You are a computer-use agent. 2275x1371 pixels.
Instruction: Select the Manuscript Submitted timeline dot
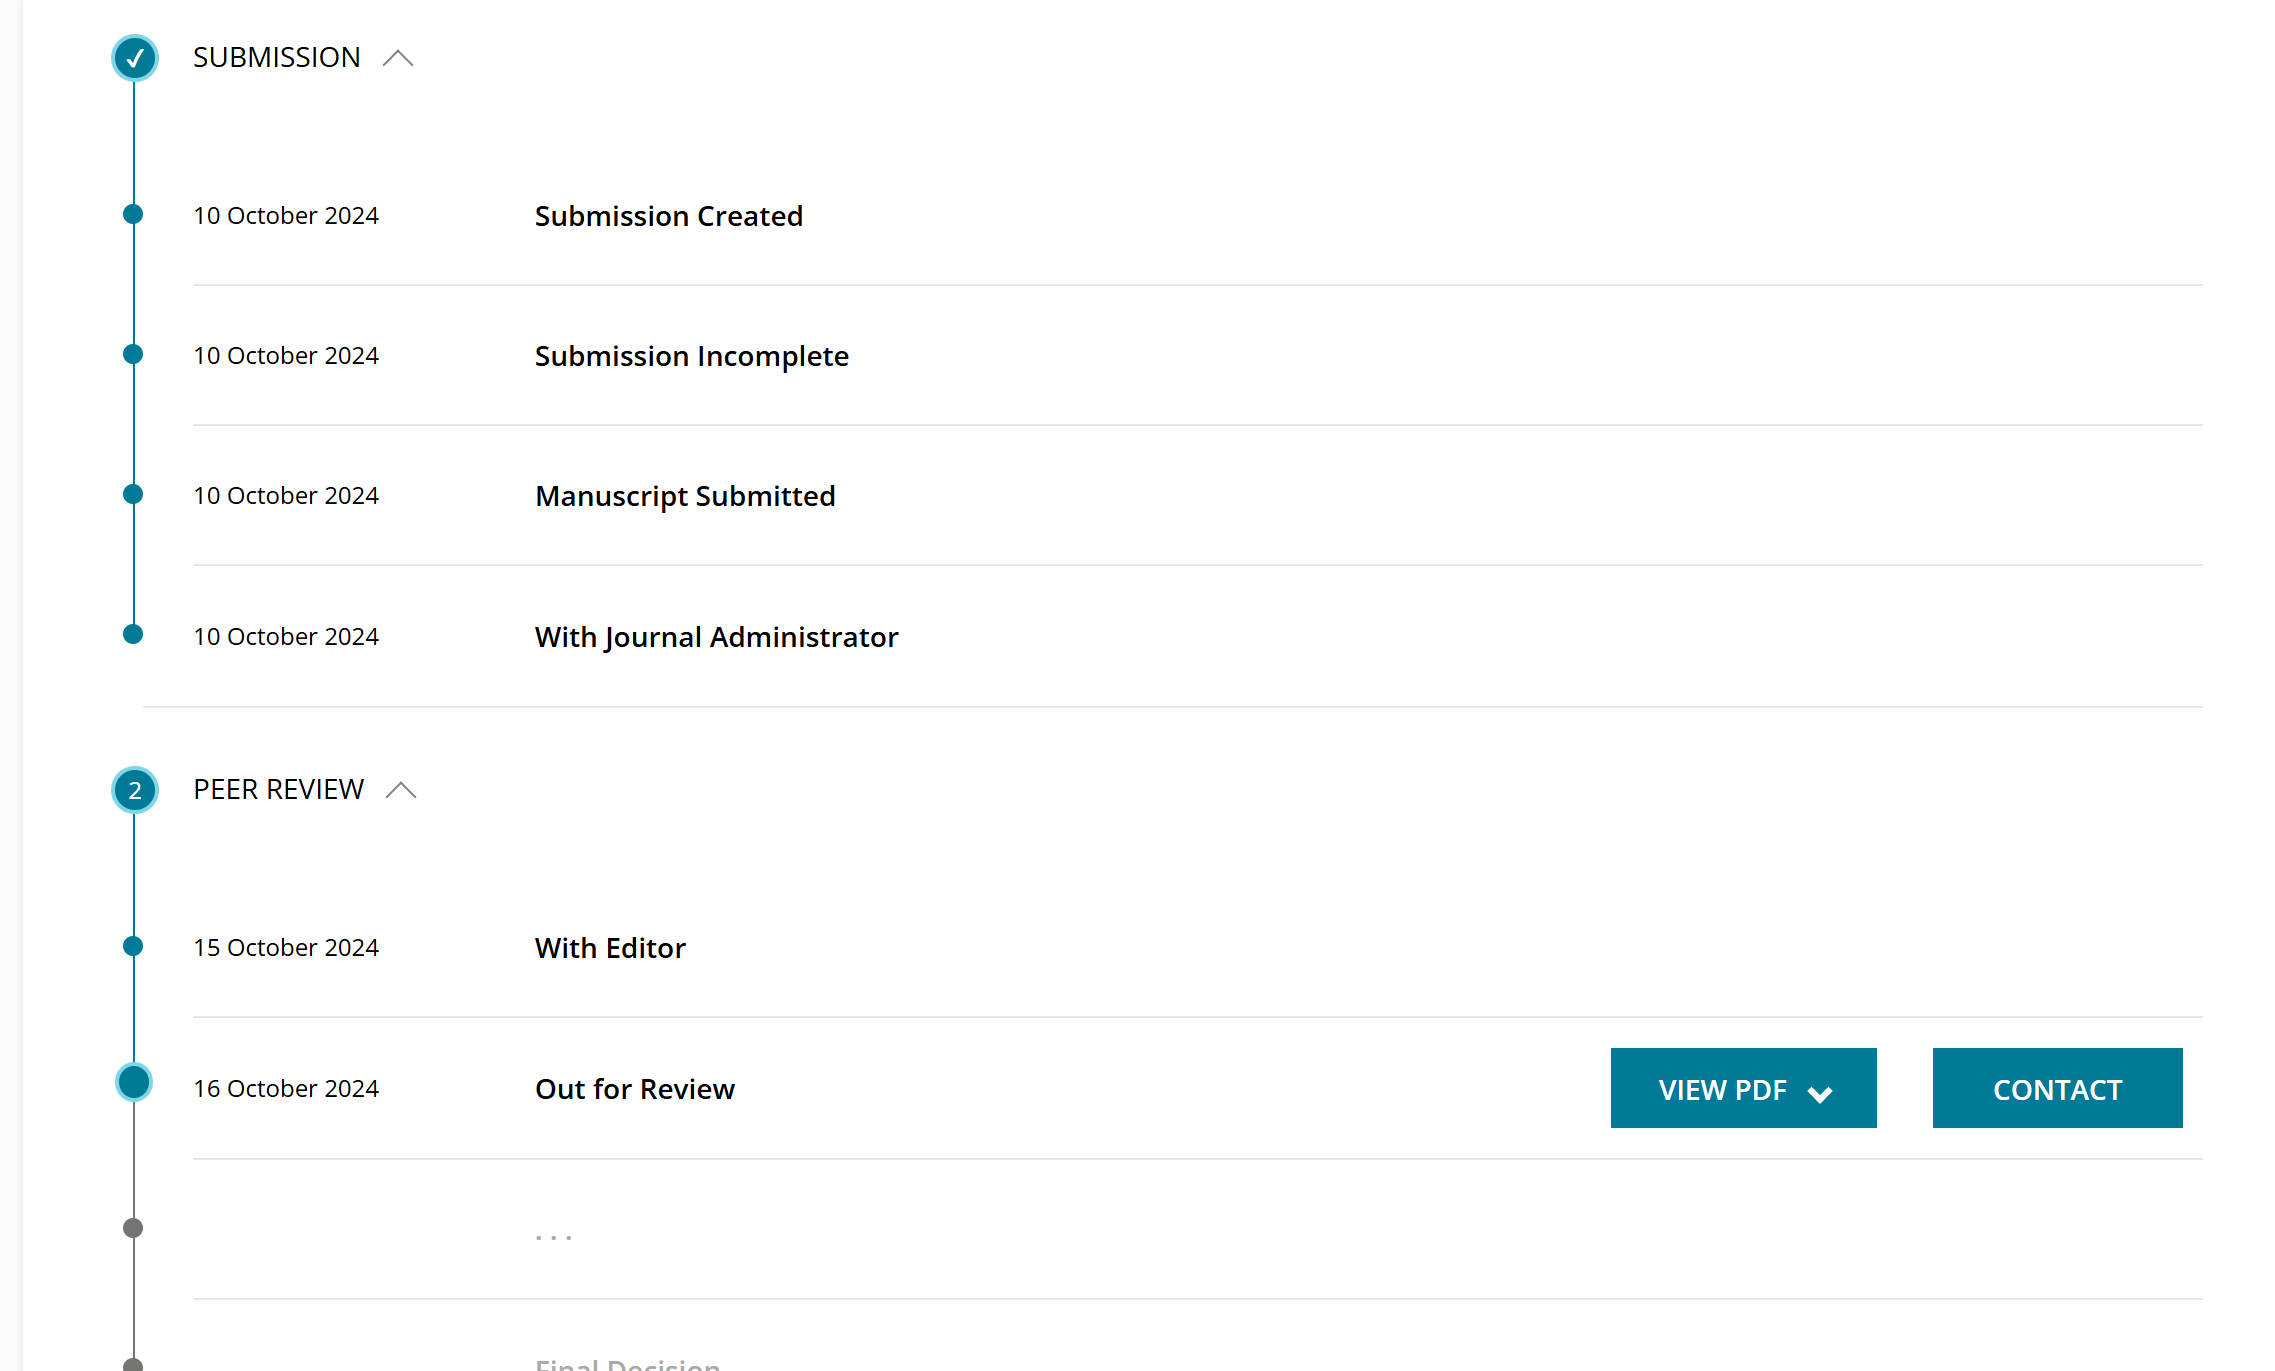[x=133, y=494]
